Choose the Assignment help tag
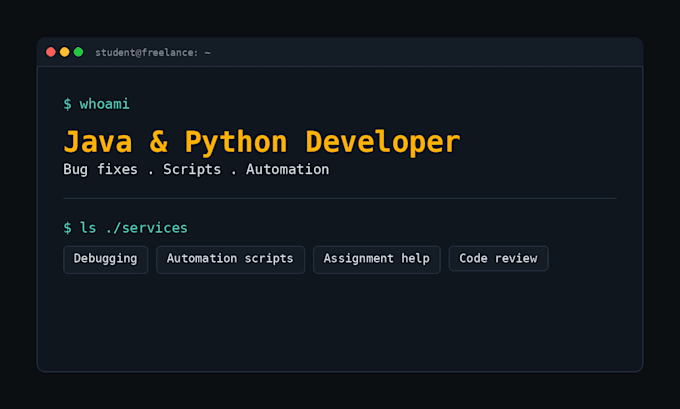Screen dimensions: 680x409 (x=377, y=259)
